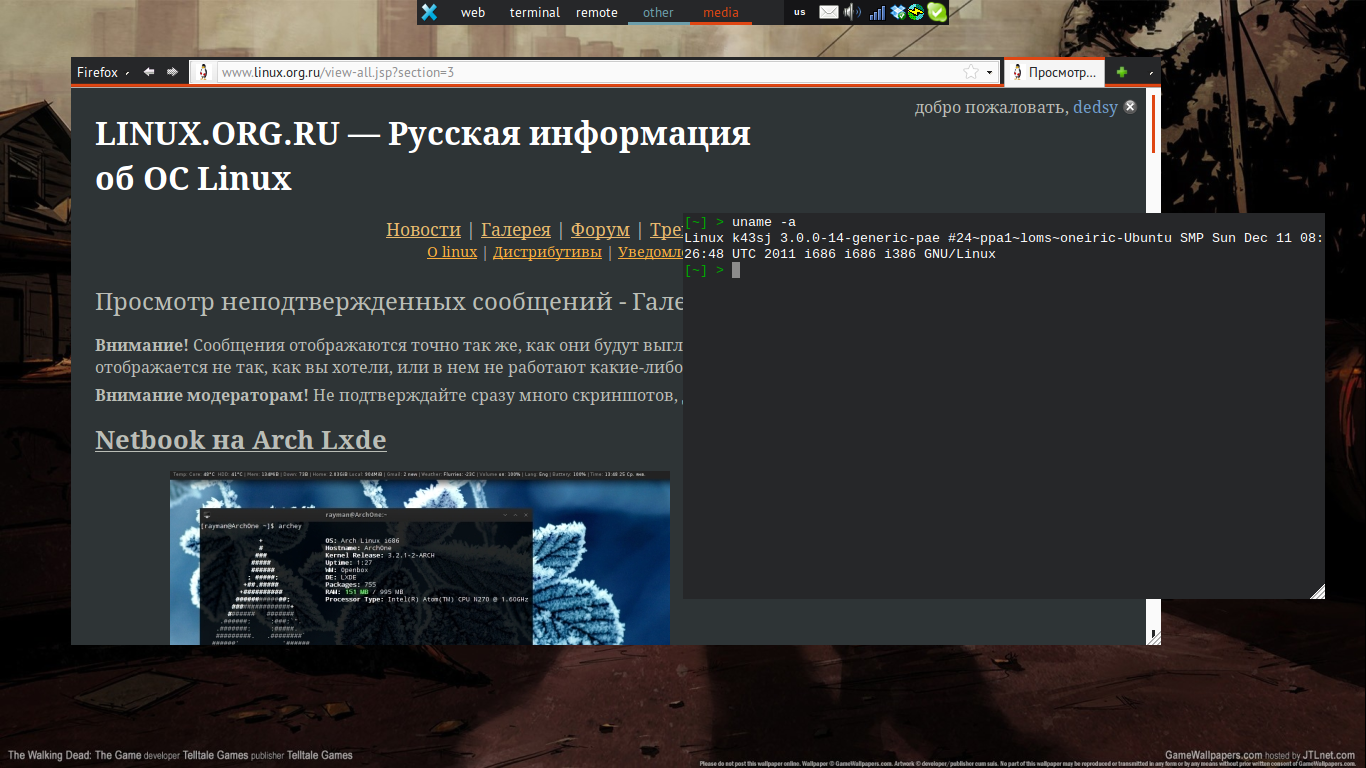Open the Дистрибутивы link
This screenshot has height=768, width=1366.
[547, 252]
